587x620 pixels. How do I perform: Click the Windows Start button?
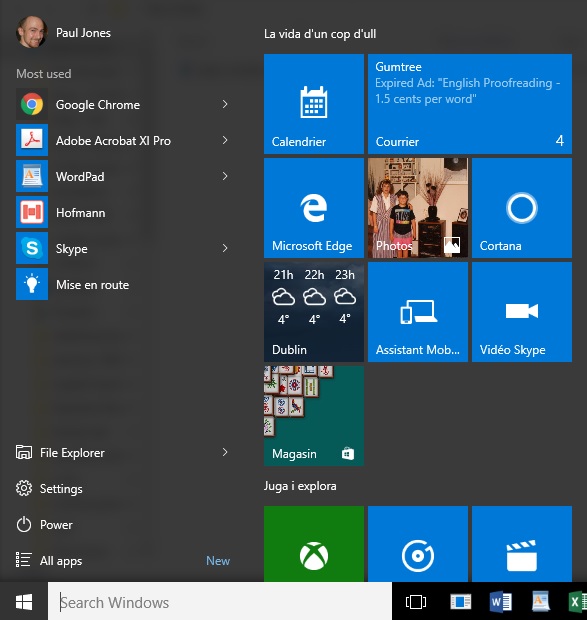point(24,601)
